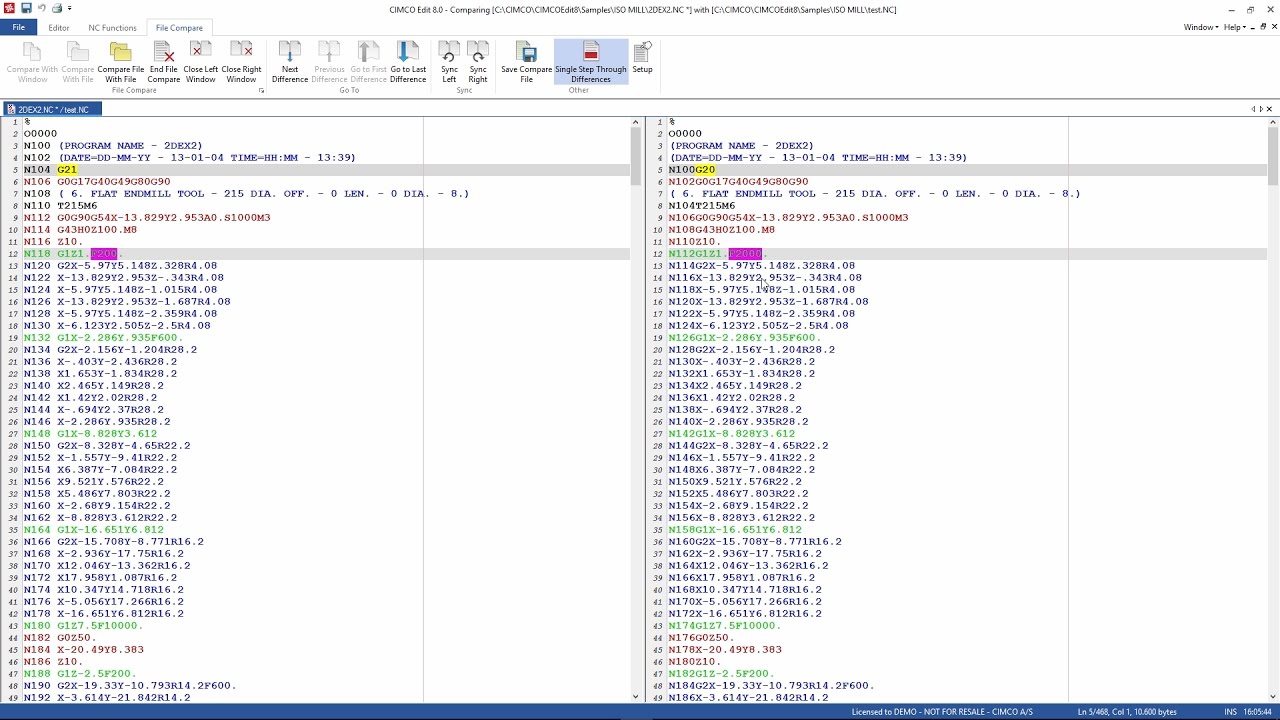Click End File Compare

164,62
